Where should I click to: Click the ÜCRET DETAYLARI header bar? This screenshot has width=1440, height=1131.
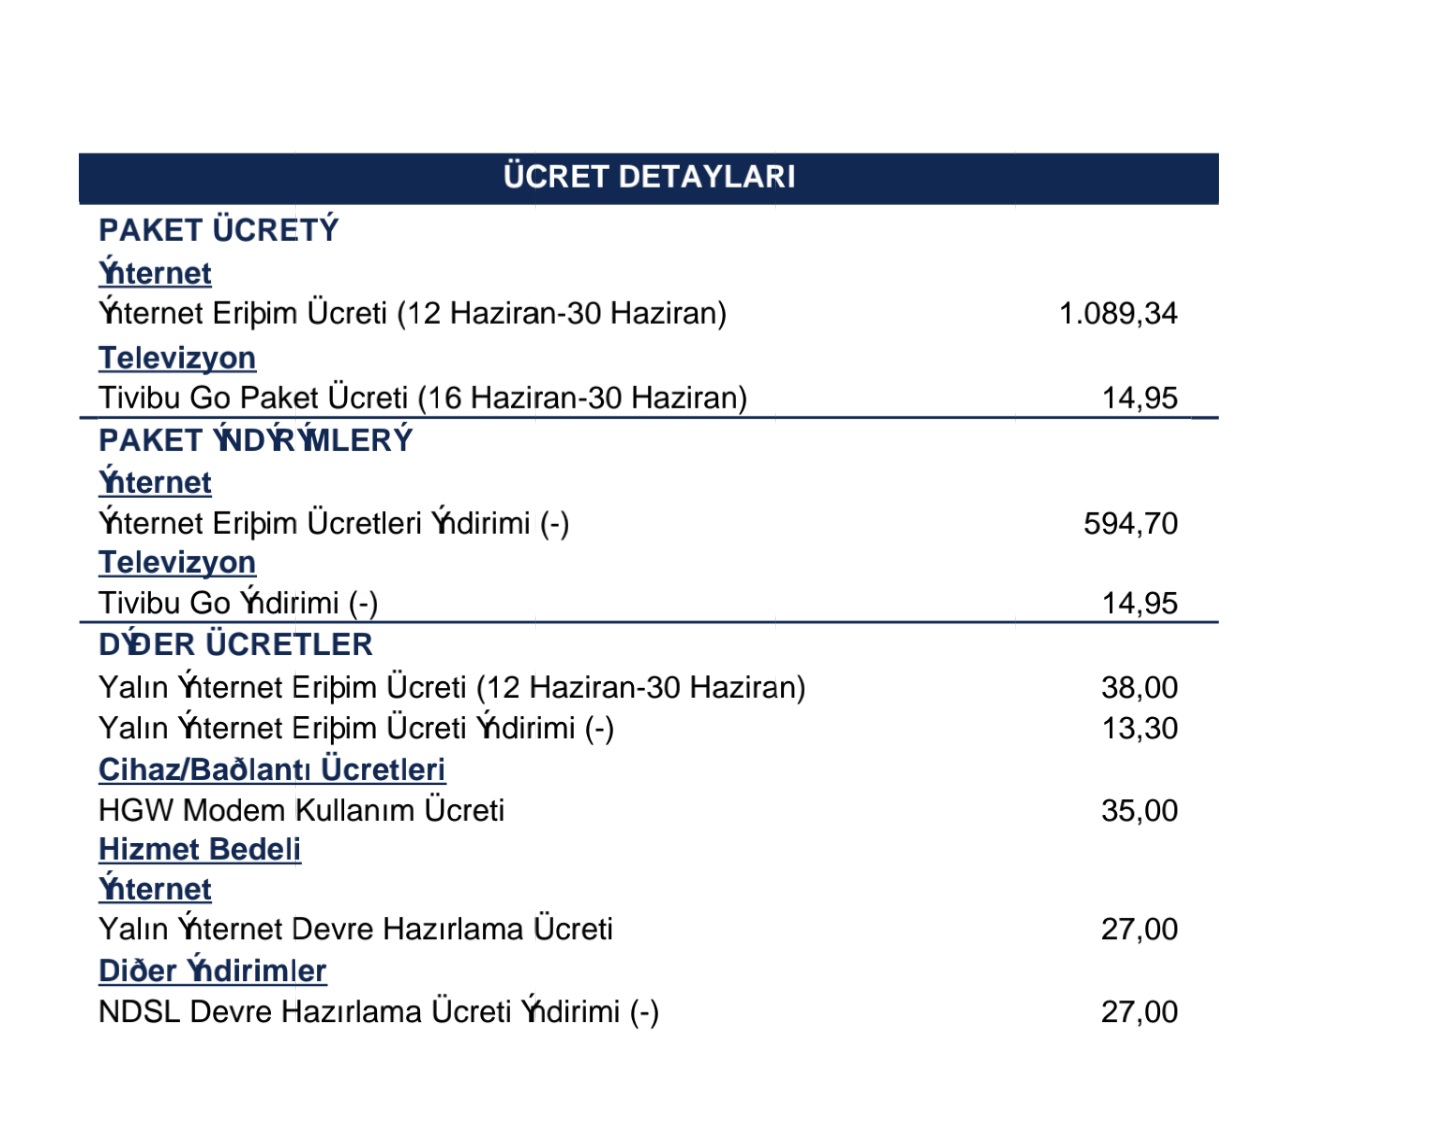click(x=648, y=178)
